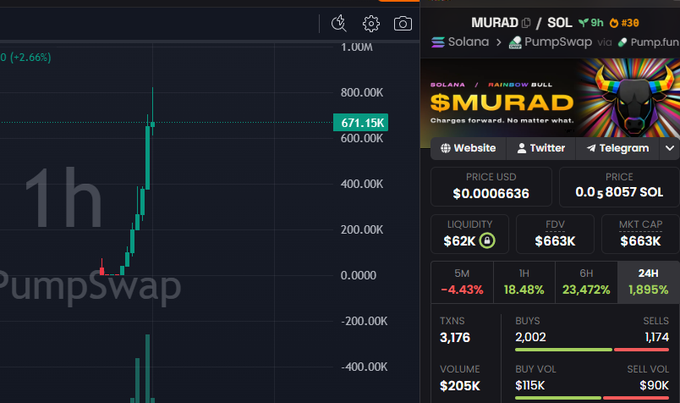Click the BUY VOL value $115K
Viewport: 680px width, 403px height.
(530, 385)
